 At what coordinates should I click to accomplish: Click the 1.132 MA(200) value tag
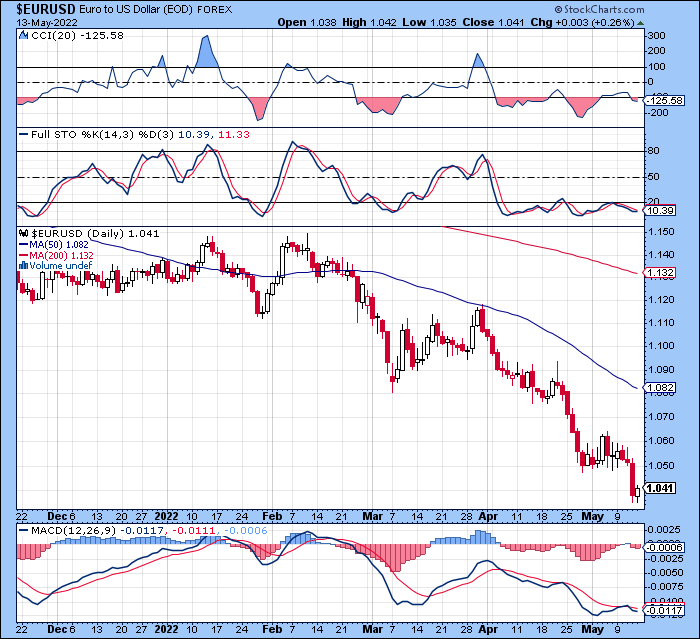pyautogui.click(x=660, y=272)
